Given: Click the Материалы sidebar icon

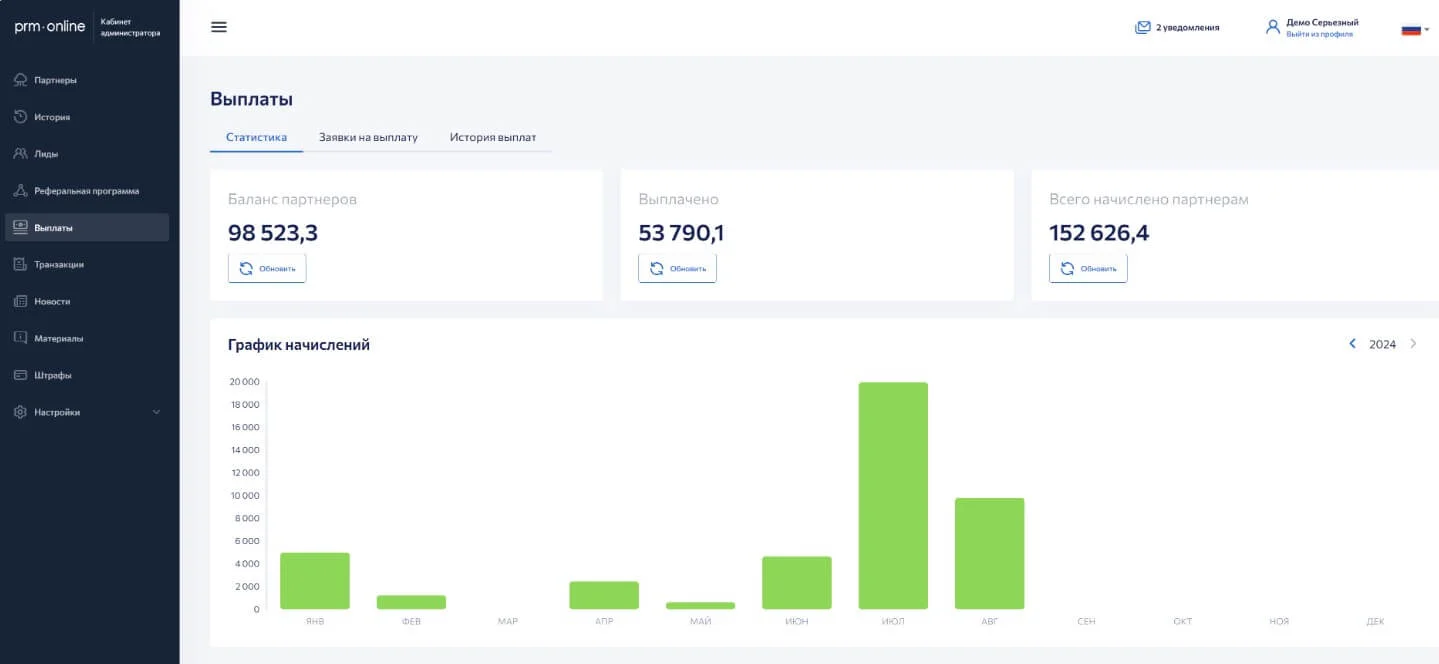Looking at the screenshot, I should tap(20, 338).
